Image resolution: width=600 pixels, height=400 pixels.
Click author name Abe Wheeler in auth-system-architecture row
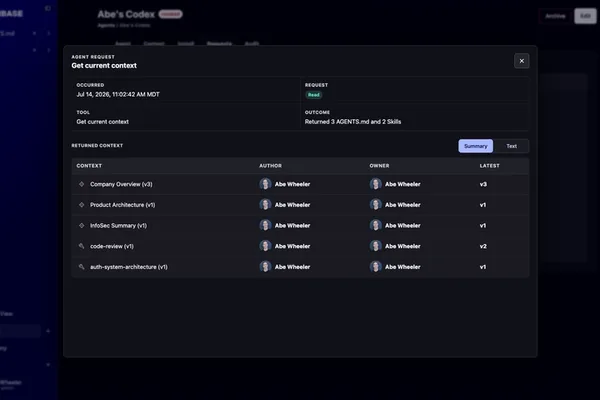(292, 267)
